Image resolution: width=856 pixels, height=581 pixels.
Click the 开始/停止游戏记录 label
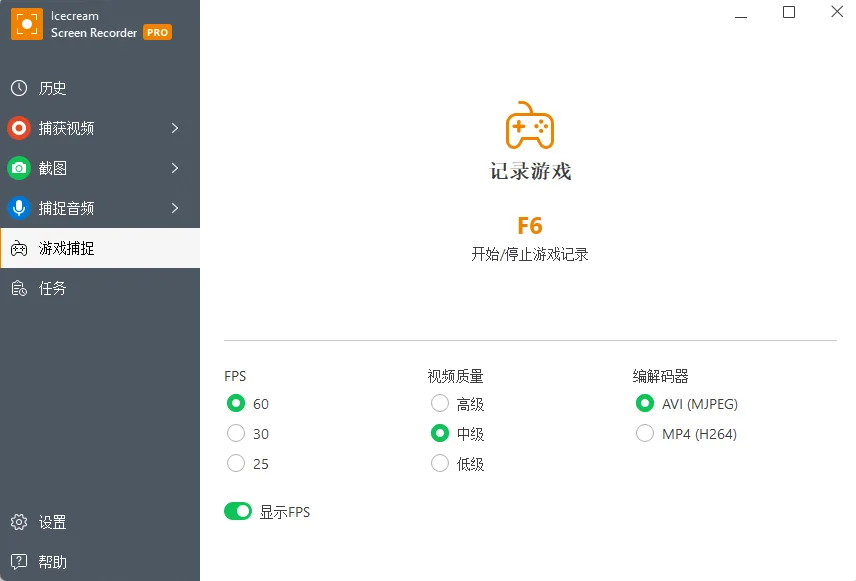pyautogui.click(x=530, y=254)
